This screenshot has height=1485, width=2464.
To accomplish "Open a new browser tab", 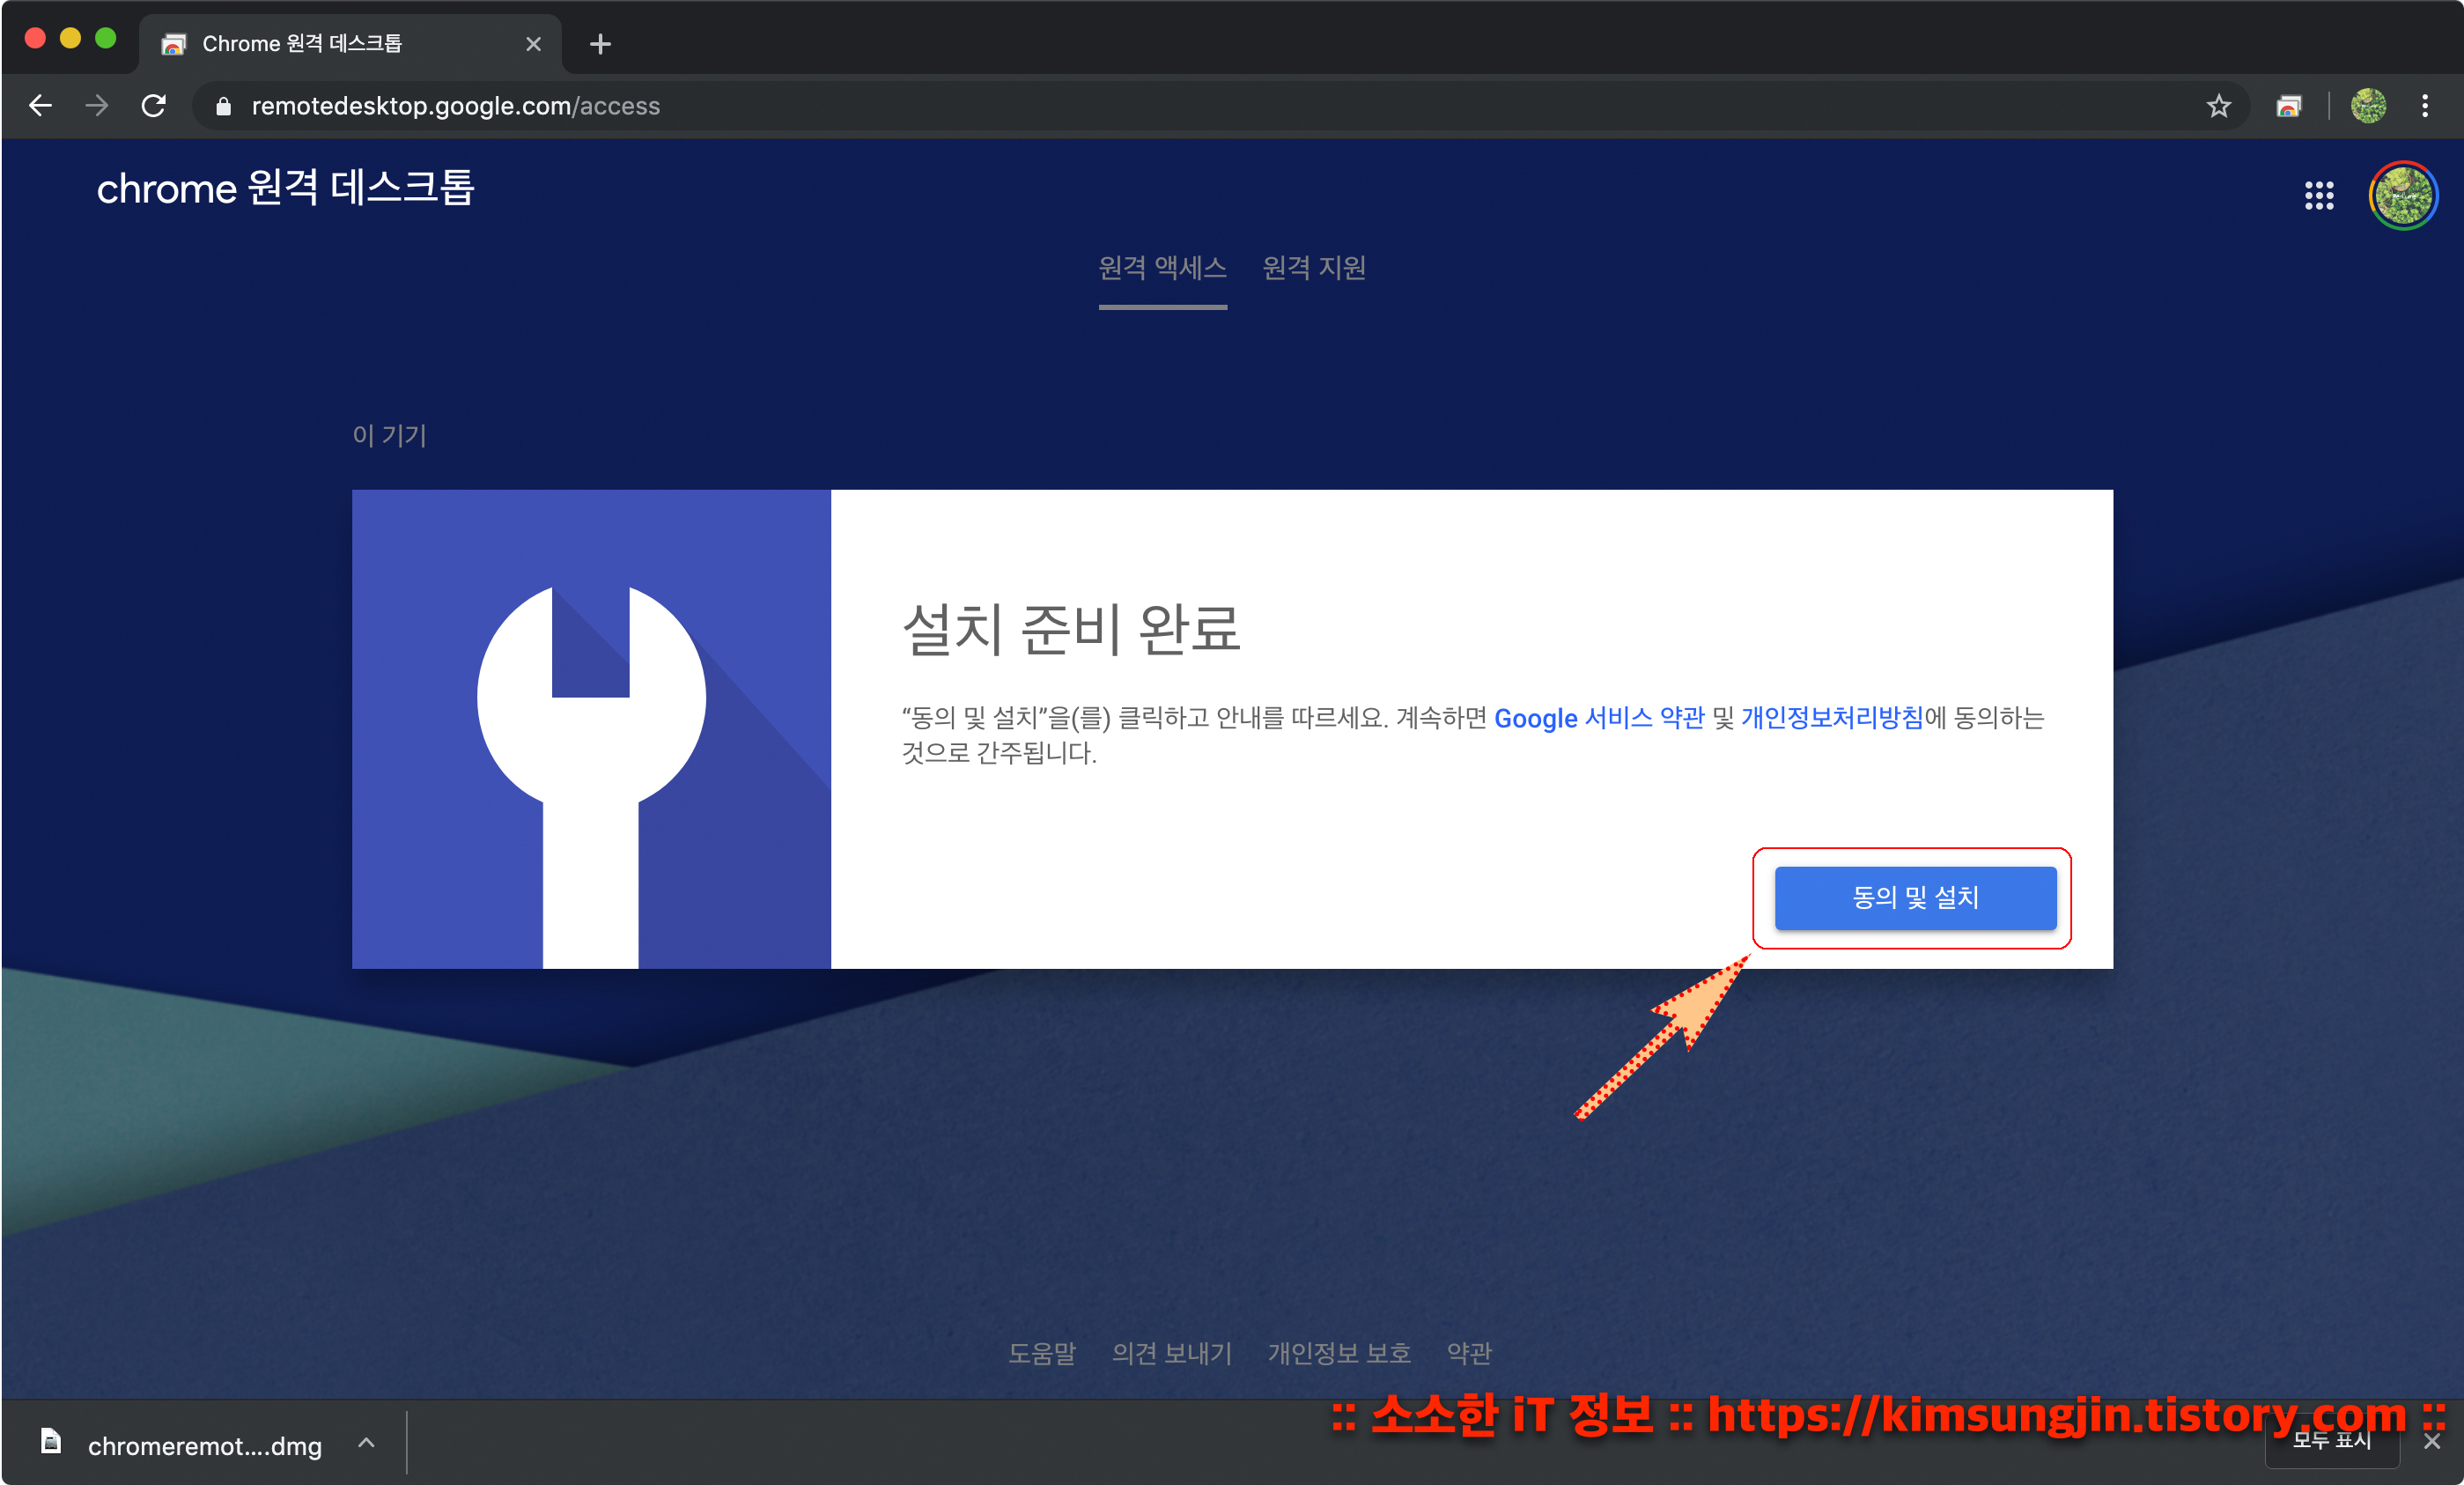I will [x=600, y=44].
